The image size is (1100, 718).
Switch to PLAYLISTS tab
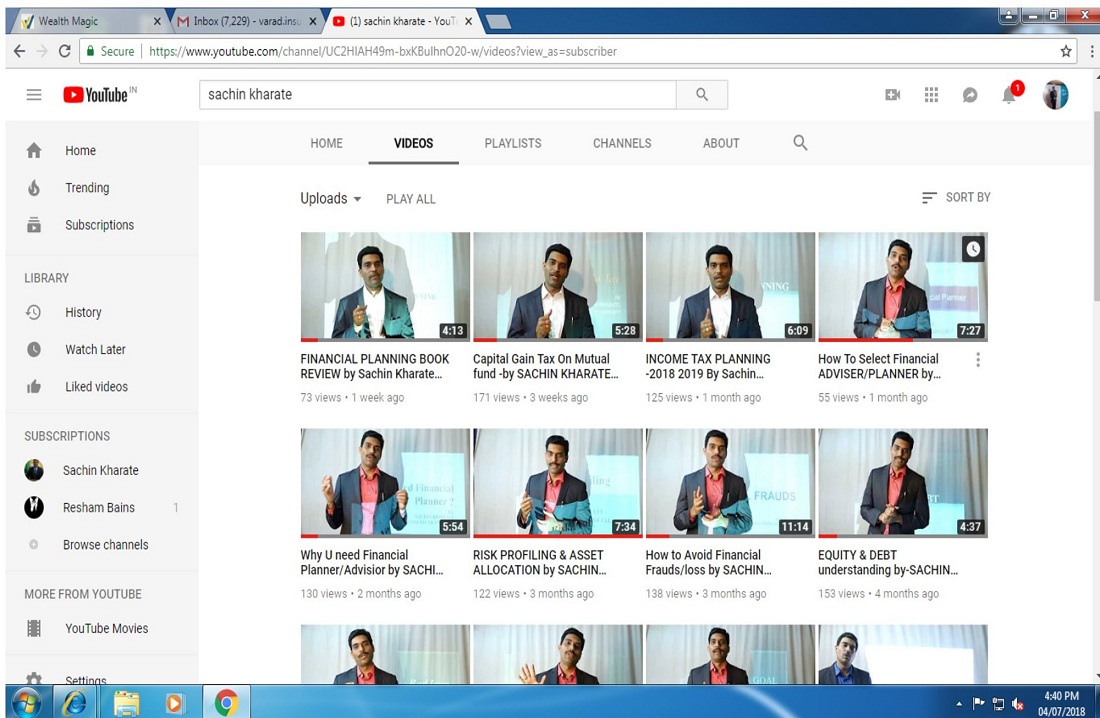point(513,143)
